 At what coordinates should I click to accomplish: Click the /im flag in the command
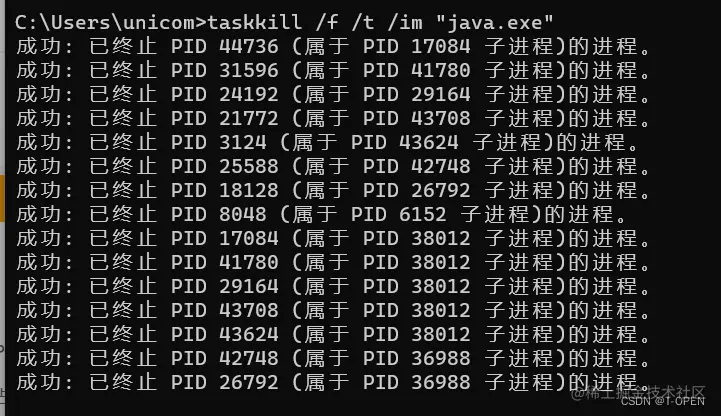click(x=405, y=22)
